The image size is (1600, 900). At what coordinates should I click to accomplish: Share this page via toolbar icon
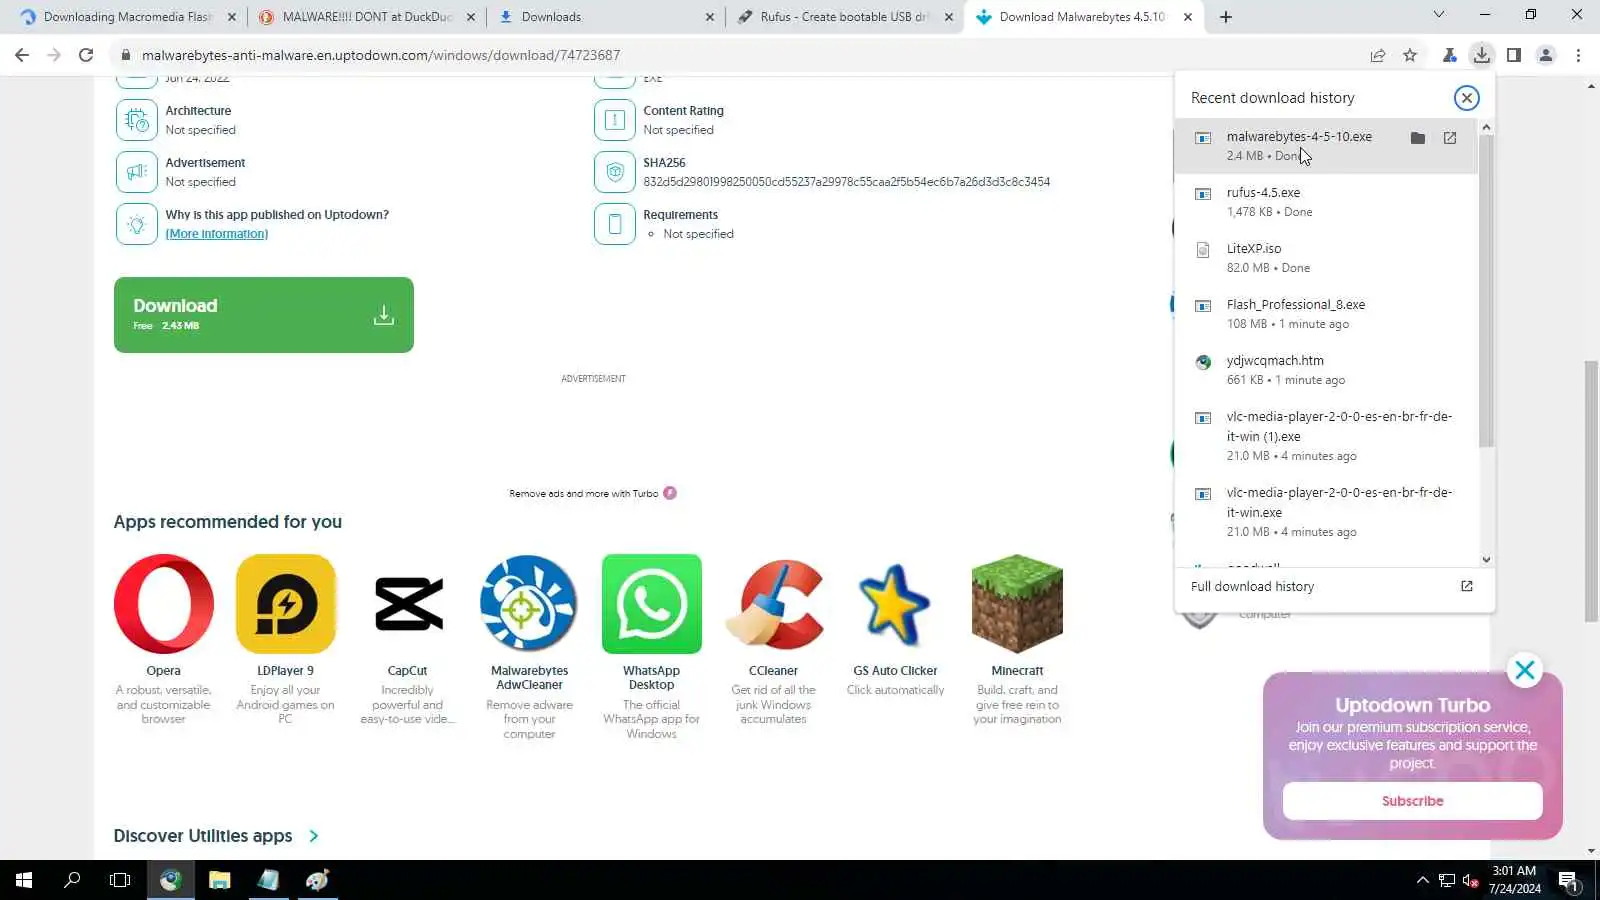click(1378, 55)
